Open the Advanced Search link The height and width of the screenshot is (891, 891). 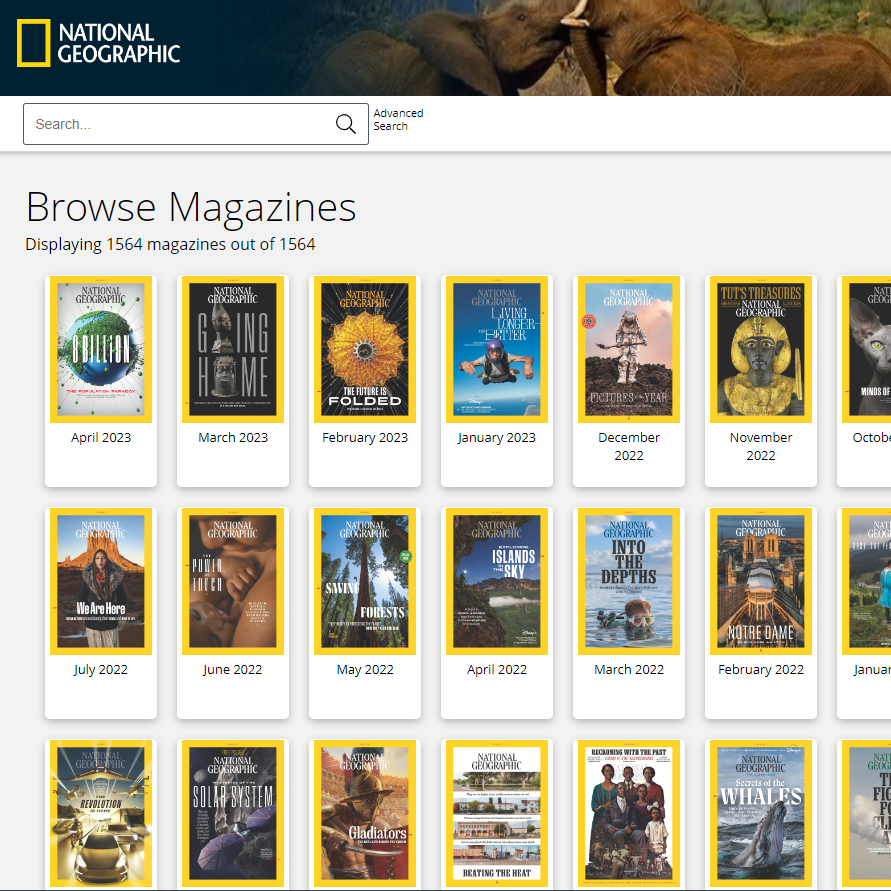click(398, 119)
